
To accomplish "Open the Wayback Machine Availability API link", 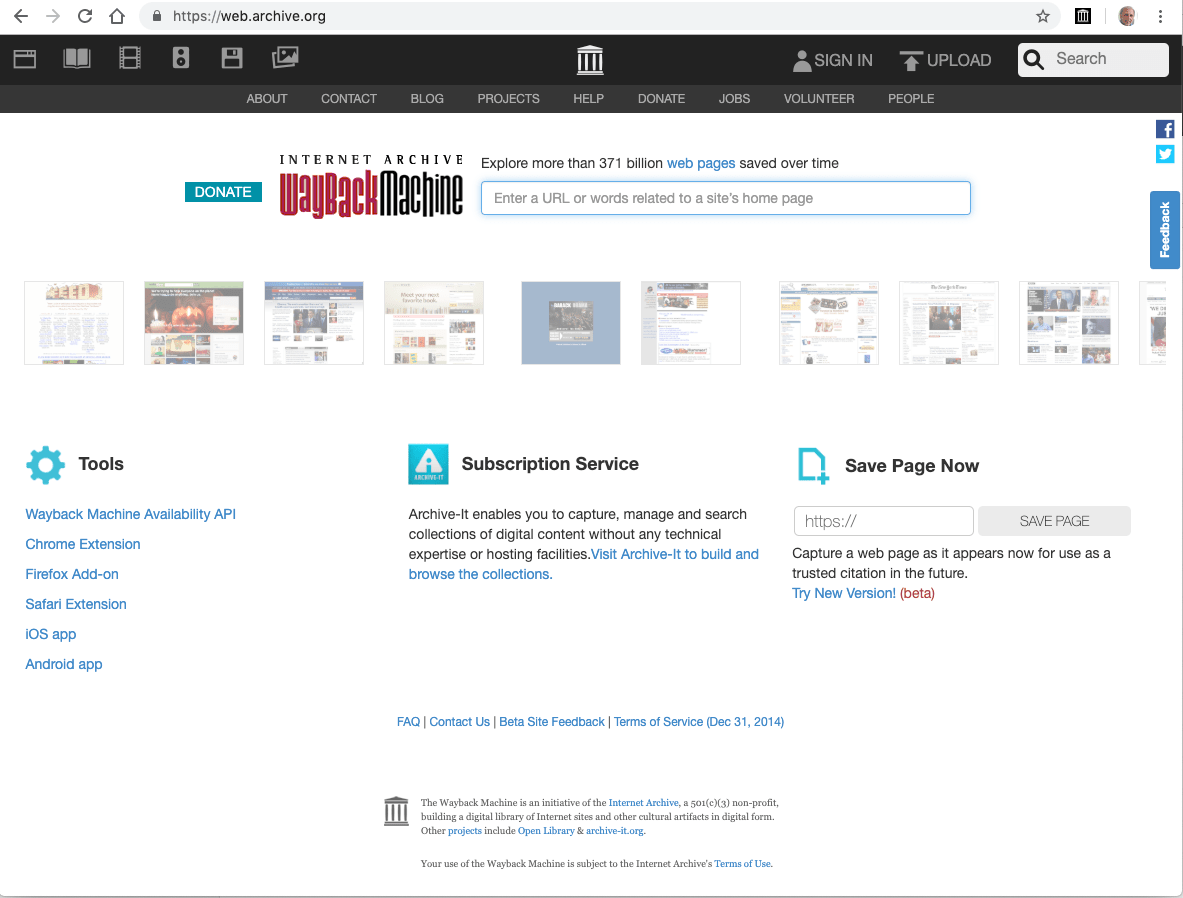I will (130, 513).
